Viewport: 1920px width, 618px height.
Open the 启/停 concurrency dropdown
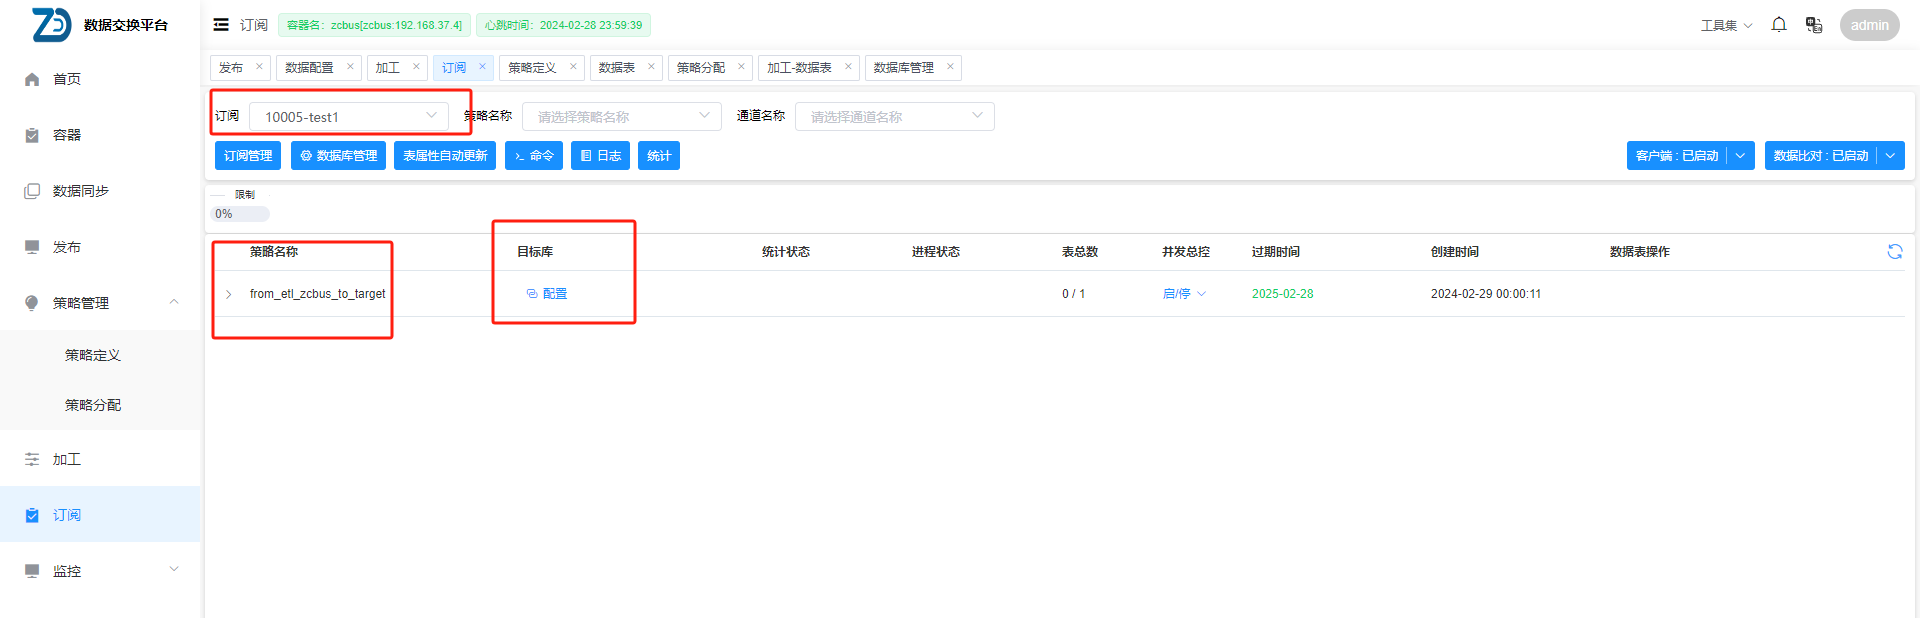(x=1184, y=294)
